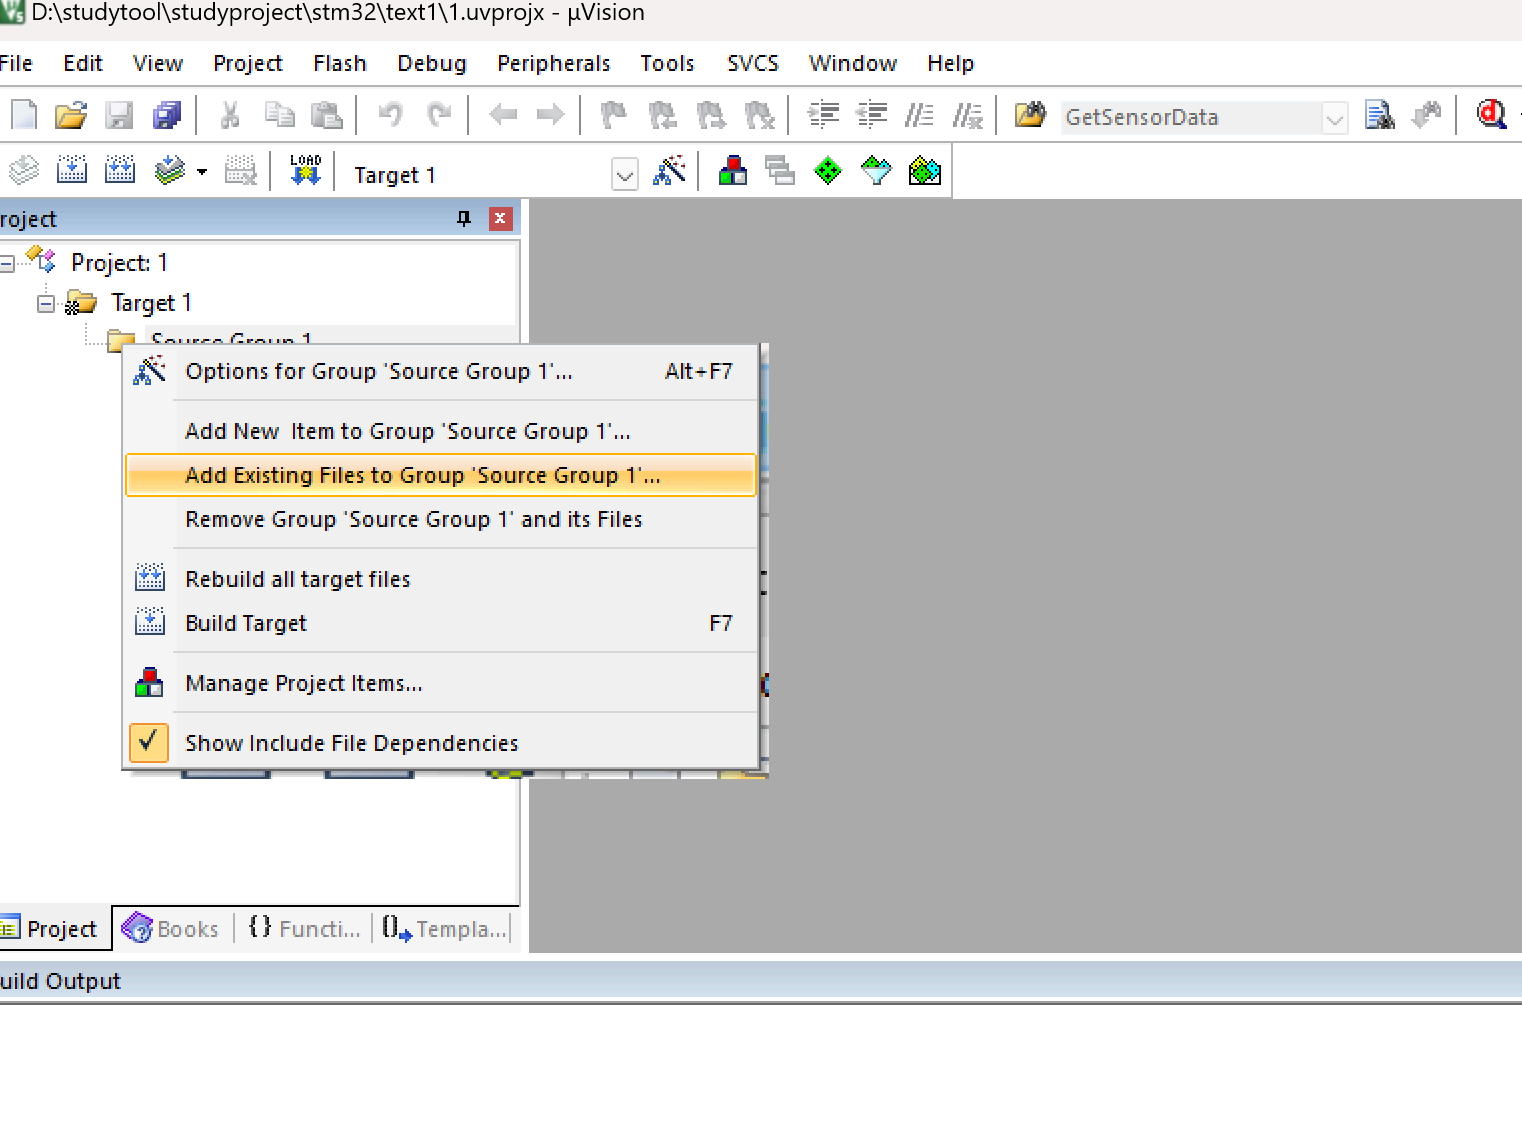
Task: Save the current file
Action: coord(119,116)
